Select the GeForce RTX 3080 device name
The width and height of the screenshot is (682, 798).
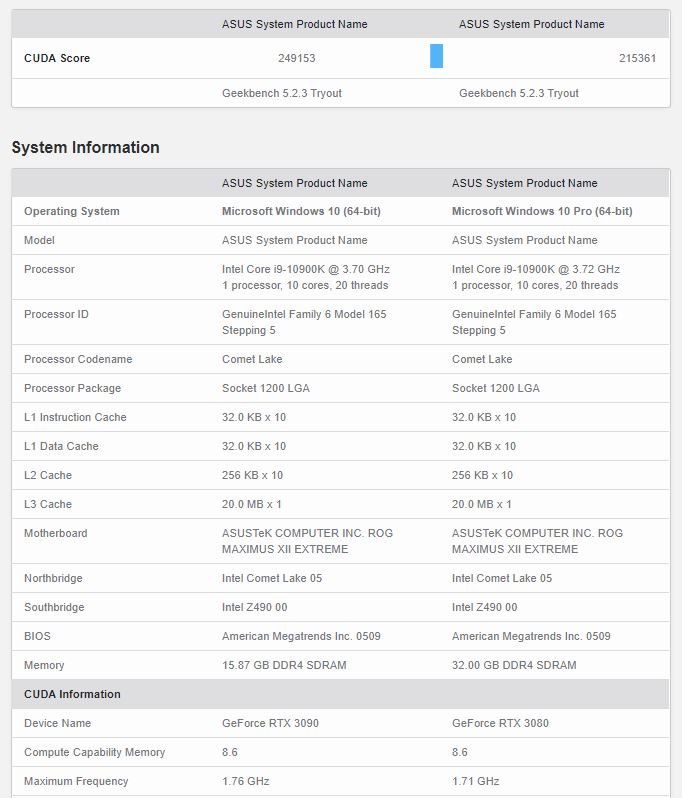(x=500, y=723)
